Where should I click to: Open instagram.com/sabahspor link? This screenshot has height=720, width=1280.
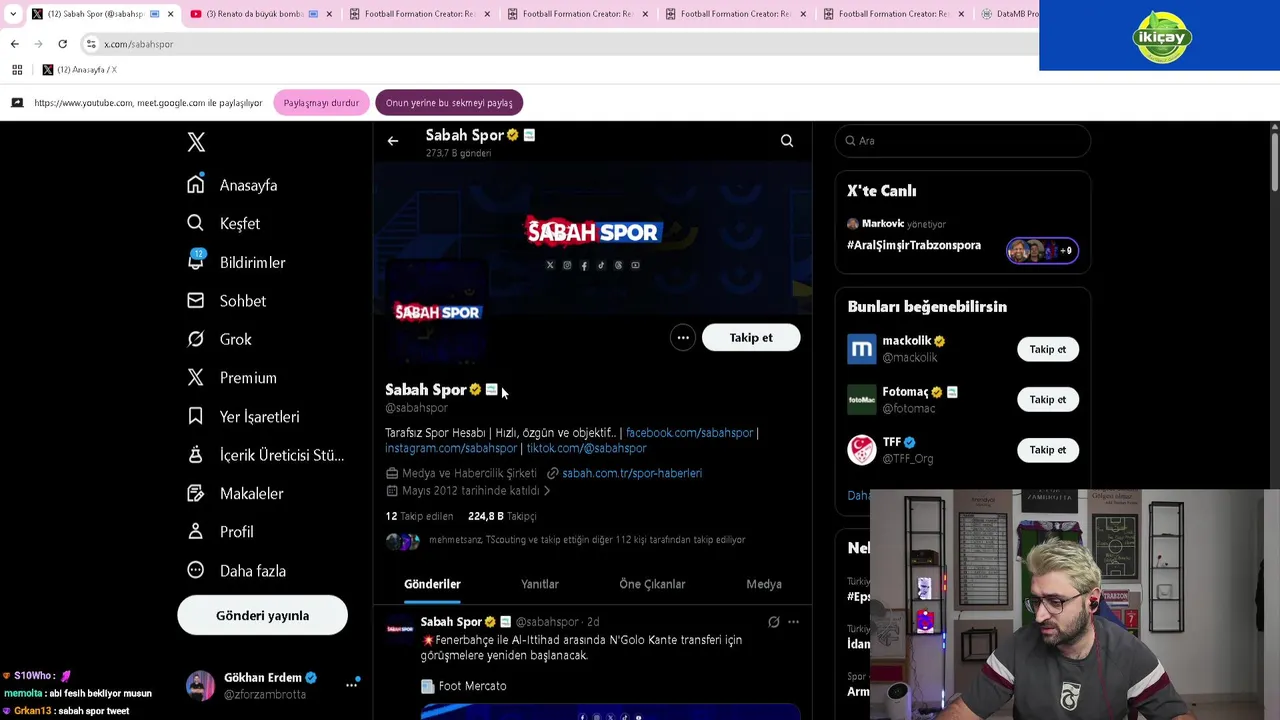451,448
